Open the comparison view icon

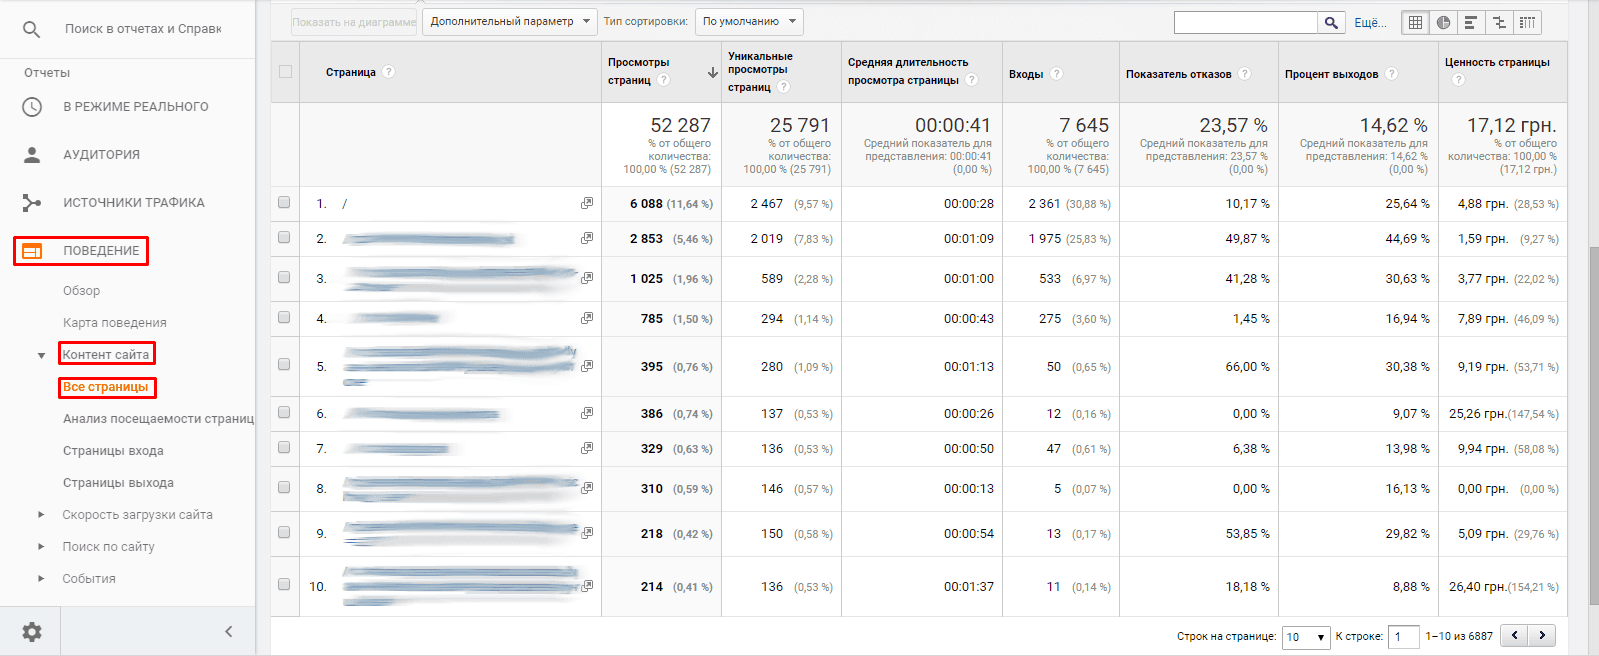tap(1499, 22)
